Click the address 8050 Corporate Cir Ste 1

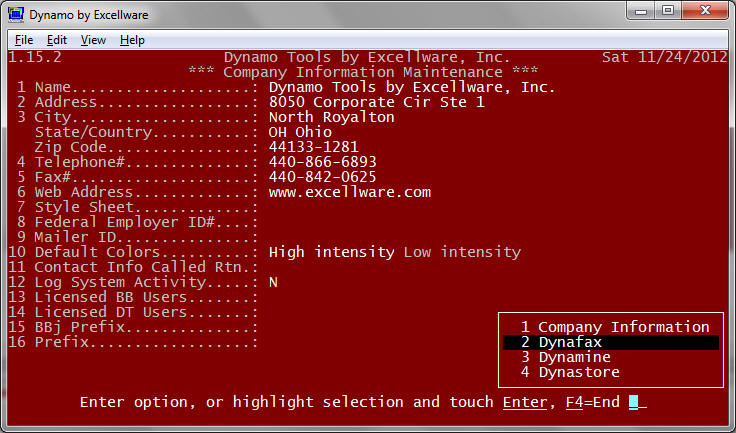(x=376, y=102)
